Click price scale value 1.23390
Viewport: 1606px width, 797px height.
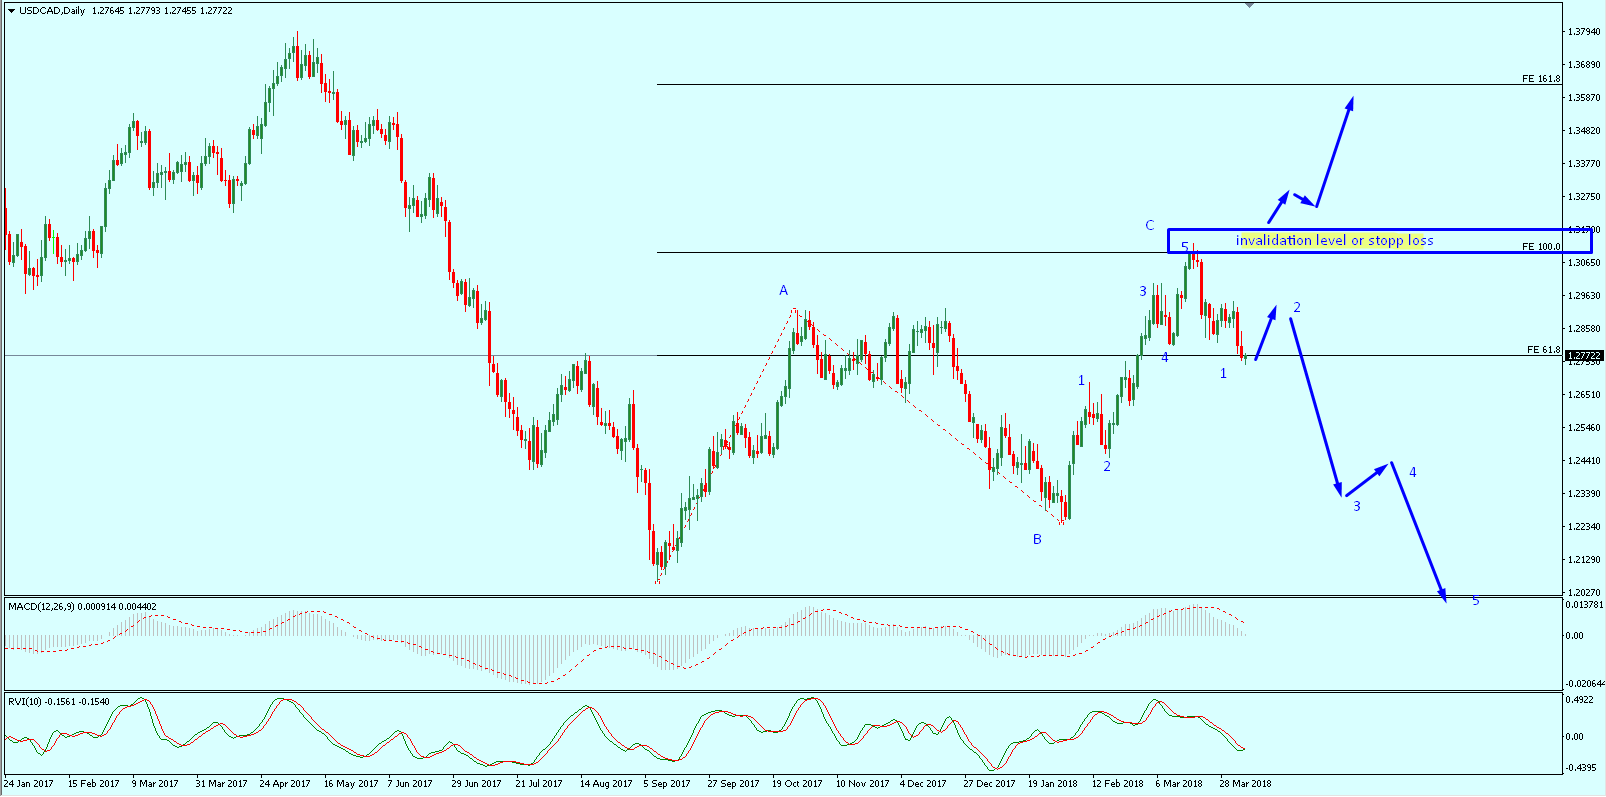coord(1584,494)
